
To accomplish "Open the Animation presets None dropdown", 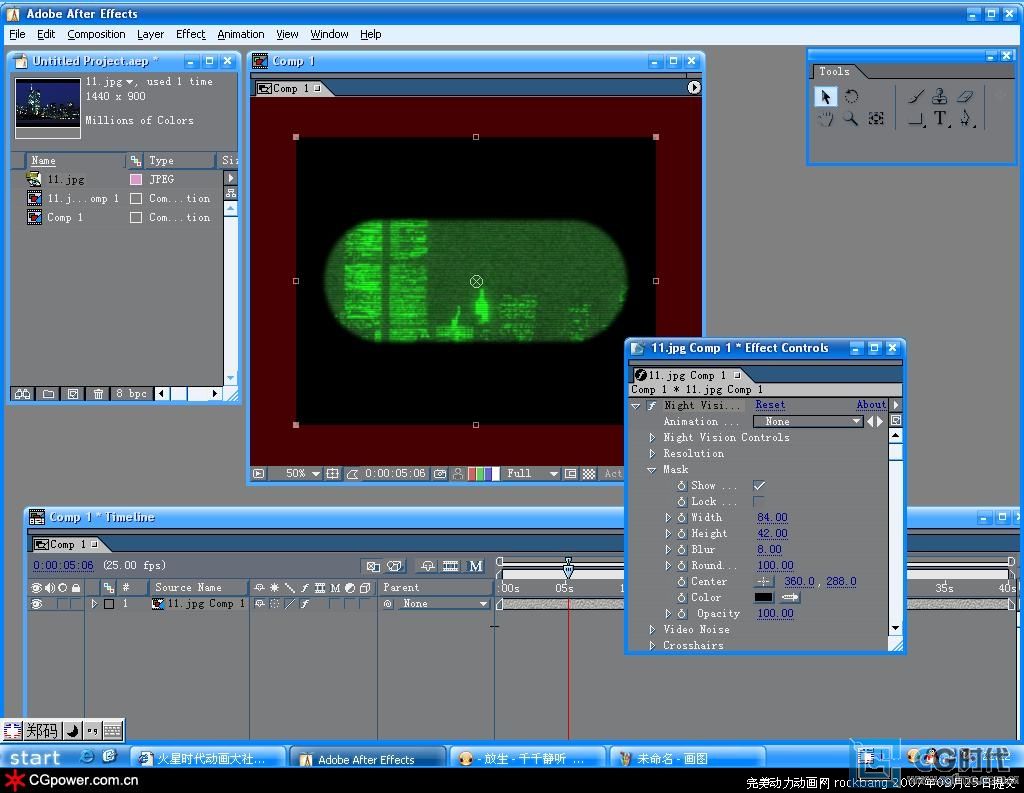I will pyautogui.click(x=808, y=421).
